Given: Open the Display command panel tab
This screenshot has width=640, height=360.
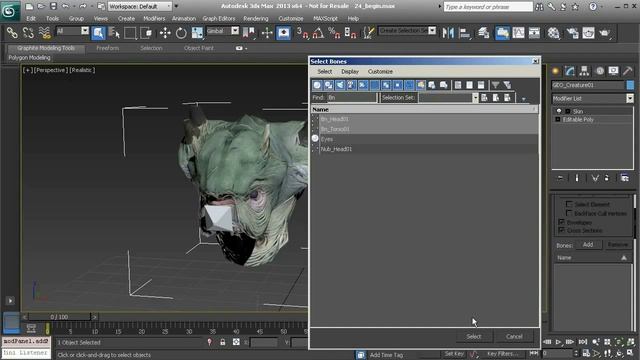Looking at the screenshot, I should [613, 71].
